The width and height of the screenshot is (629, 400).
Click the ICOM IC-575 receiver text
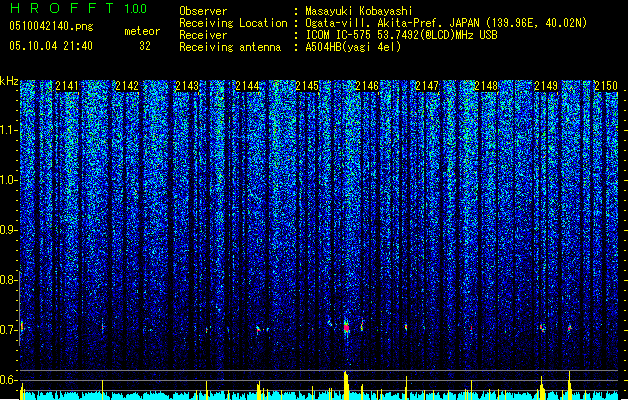point(401,35)
